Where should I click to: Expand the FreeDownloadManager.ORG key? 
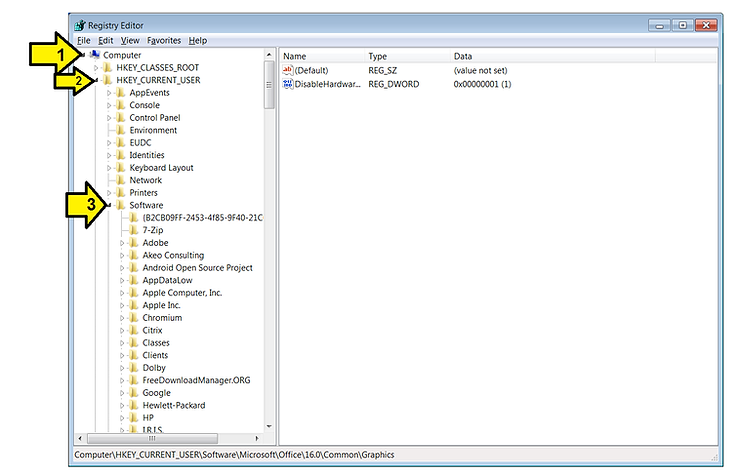(x=122, y=380)
